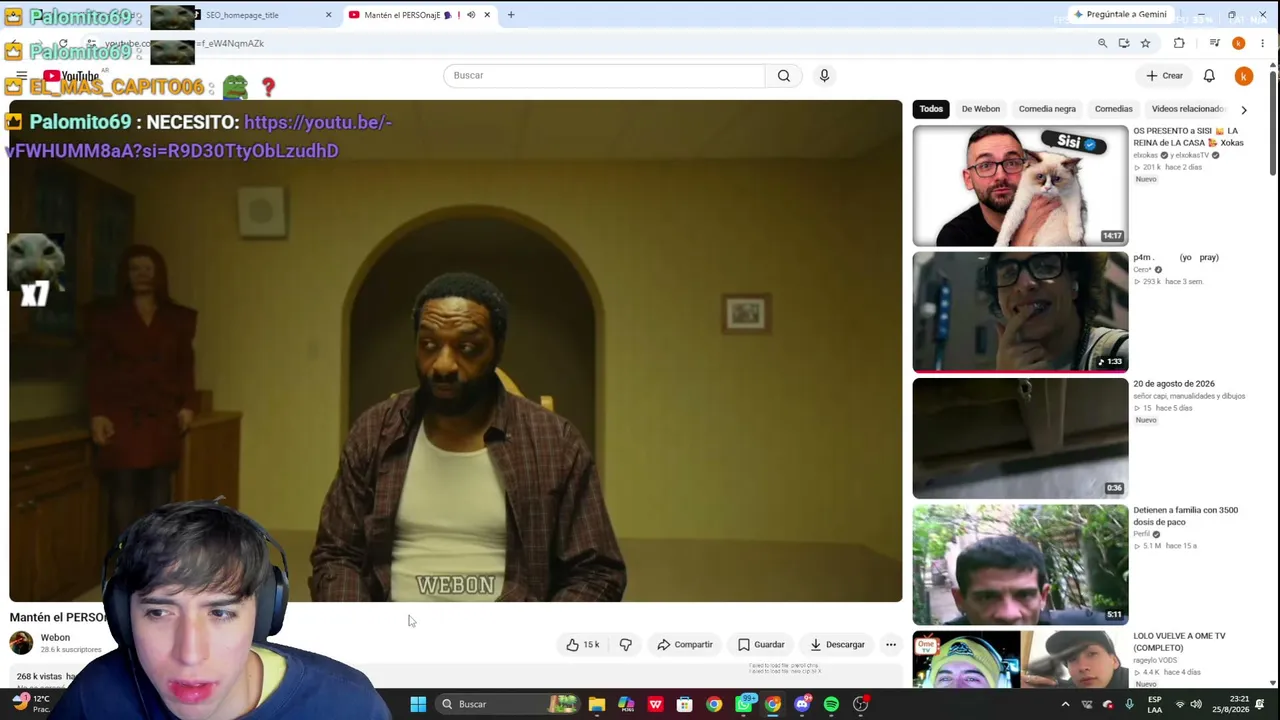
Task: Click the video player to pause
Action: [456, 351]
